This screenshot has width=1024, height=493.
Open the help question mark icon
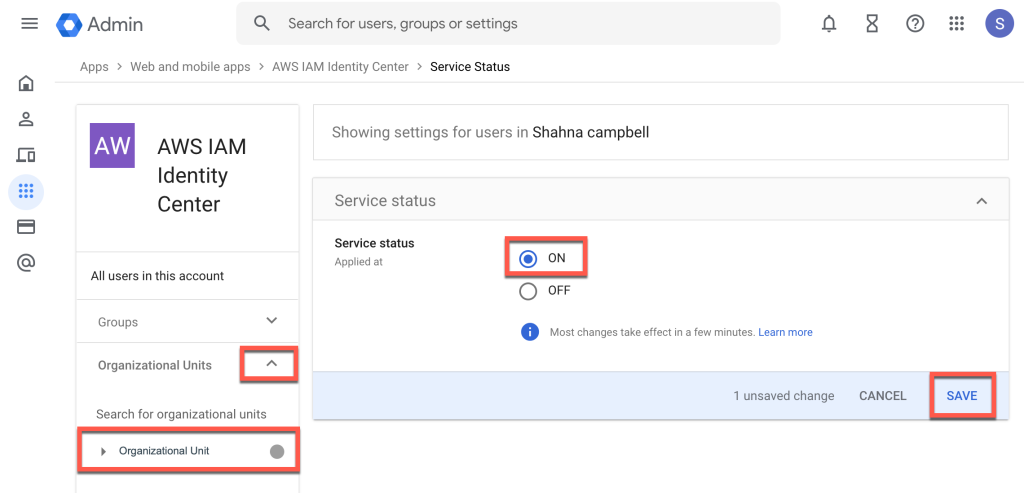point(915,24)
